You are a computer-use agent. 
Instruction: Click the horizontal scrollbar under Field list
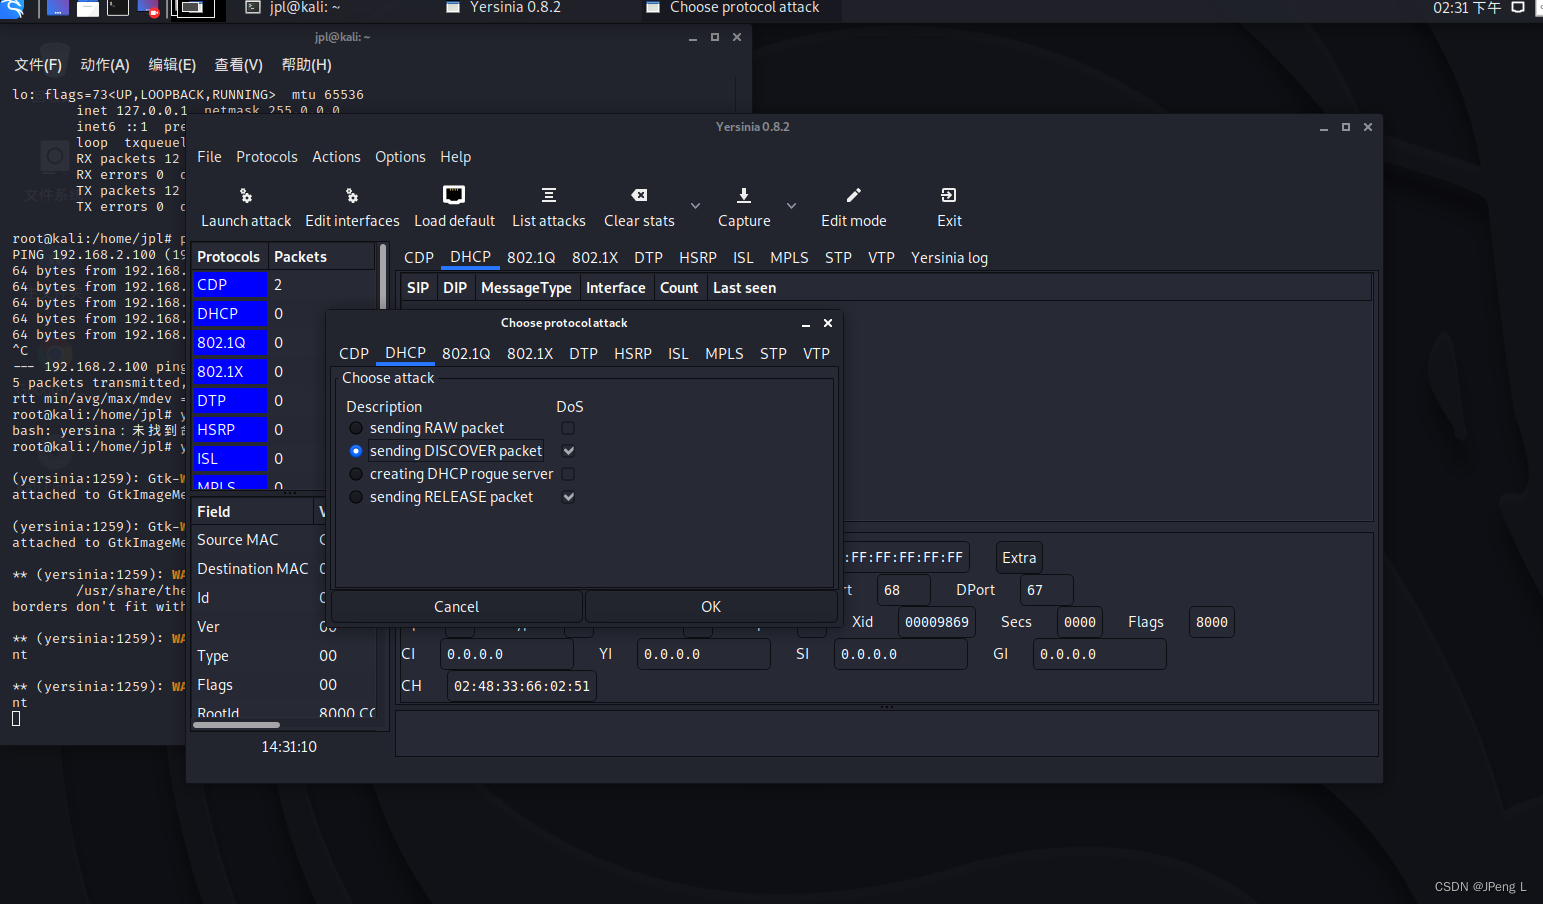pos(236,725)
